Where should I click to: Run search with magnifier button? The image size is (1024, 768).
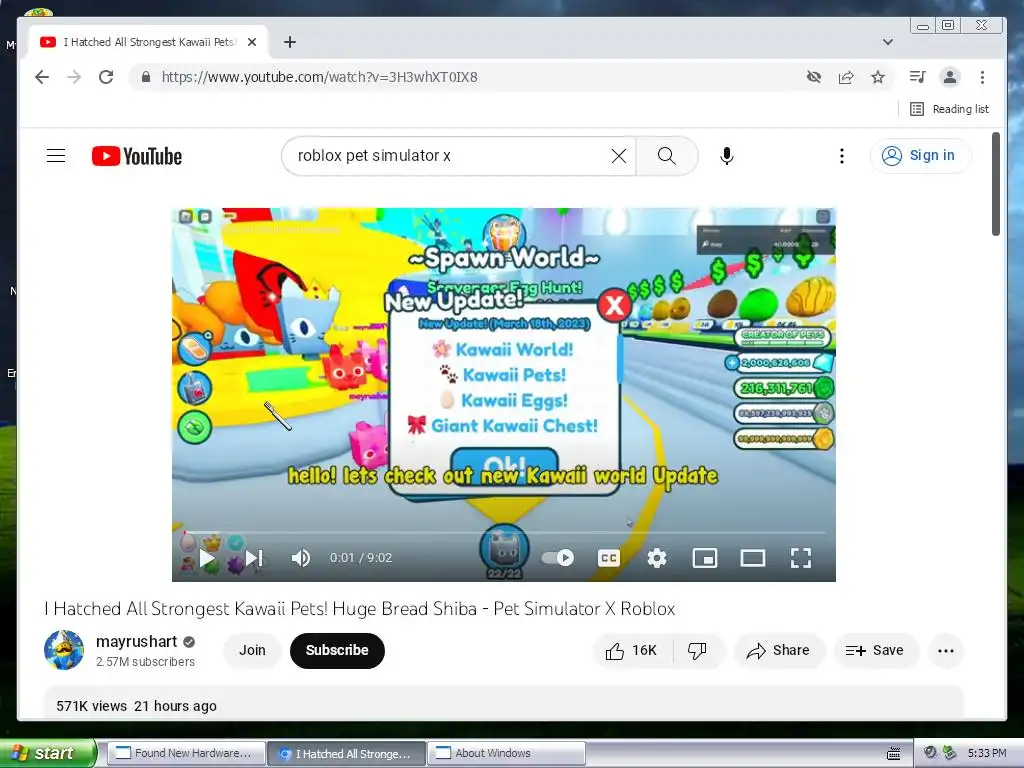click(667, 155)
